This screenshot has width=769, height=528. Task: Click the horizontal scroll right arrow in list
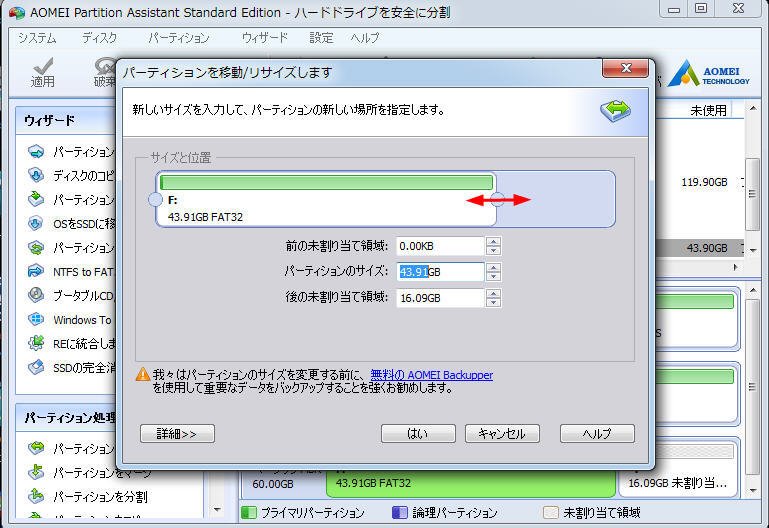735,267
